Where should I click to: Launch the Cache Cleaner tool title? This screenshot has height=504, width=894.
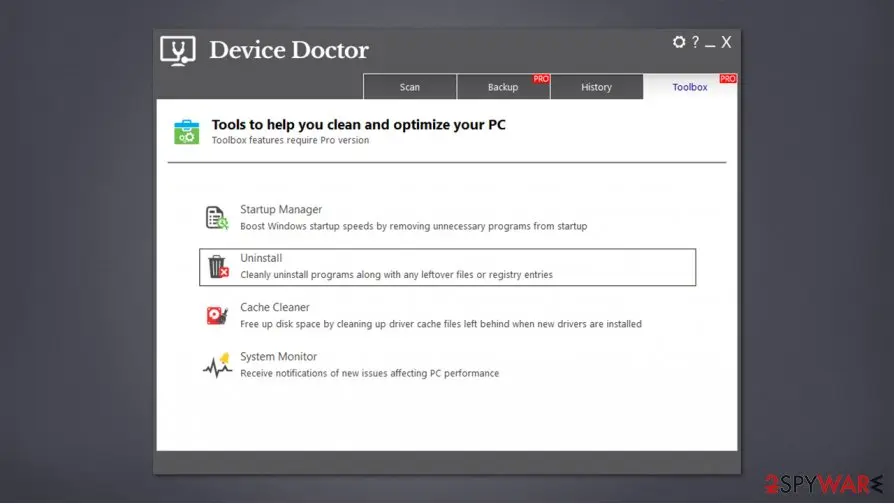pos(275,307)
